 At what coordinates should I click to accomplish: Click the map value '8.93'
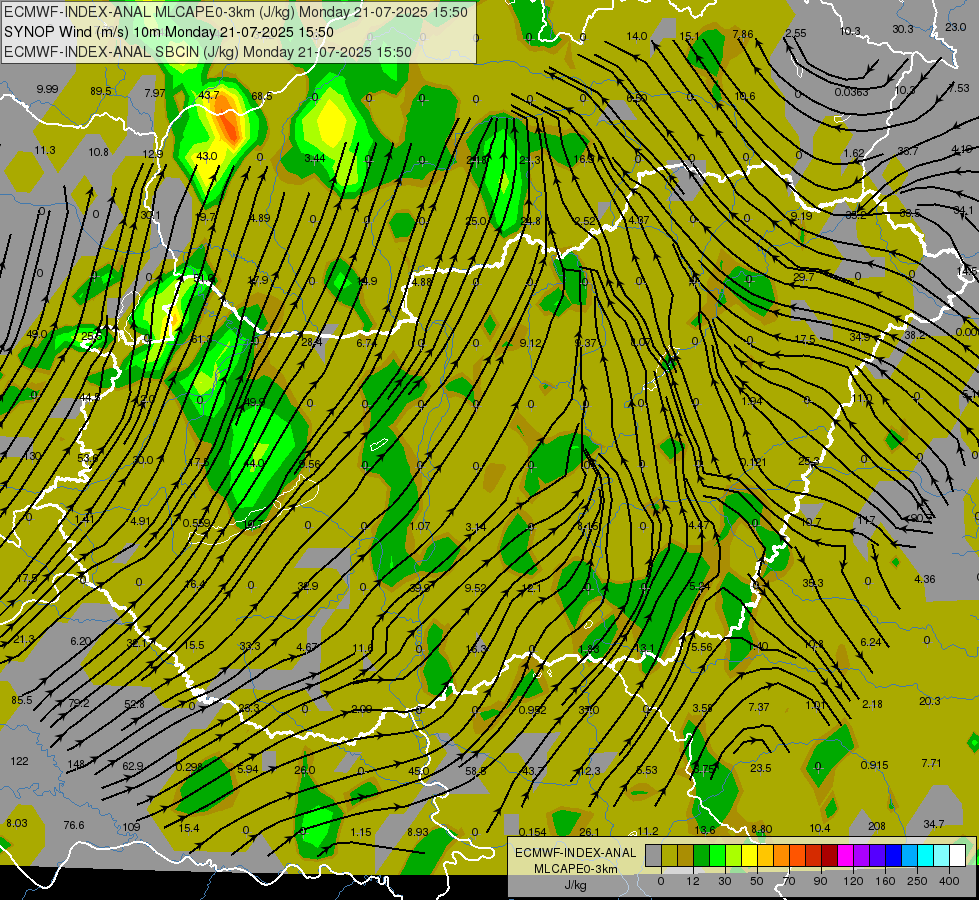tap(418, 832)
